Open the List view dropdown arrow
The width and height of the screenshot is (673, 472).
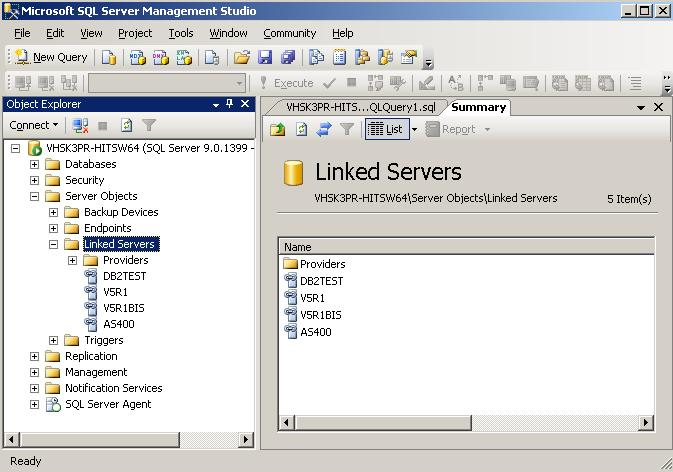414,129
